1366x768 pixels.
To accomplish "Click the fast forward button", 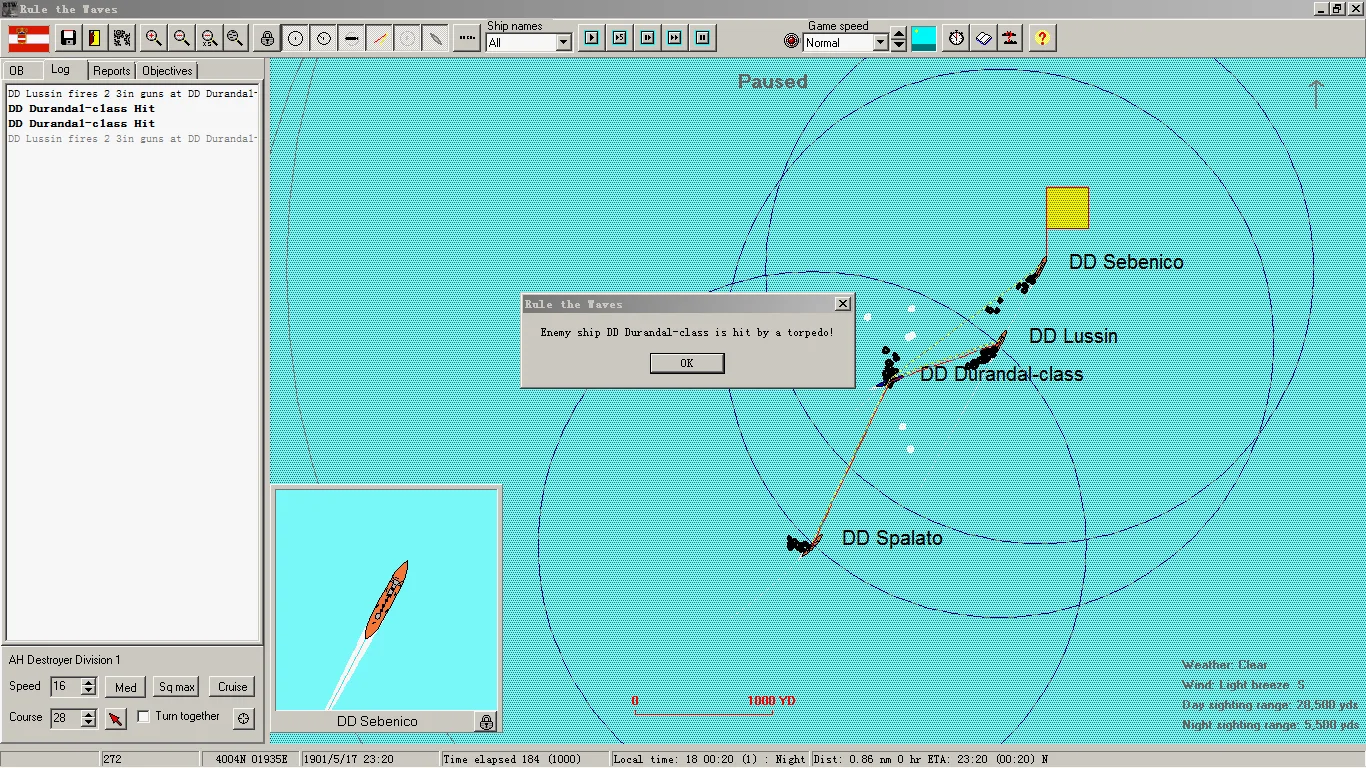I will click(x=675, y=38).
